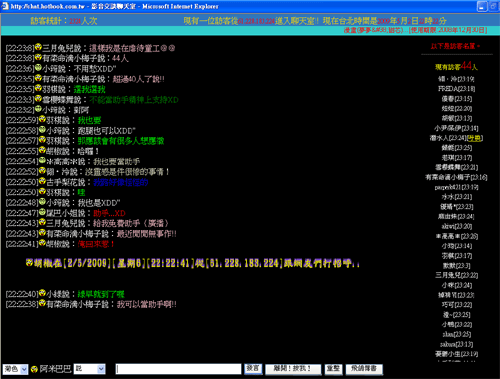Click smiley icon in the 22:22:38 bottom row
The height and width of the screenshot is (379, 500).
(x=42, y=303)
